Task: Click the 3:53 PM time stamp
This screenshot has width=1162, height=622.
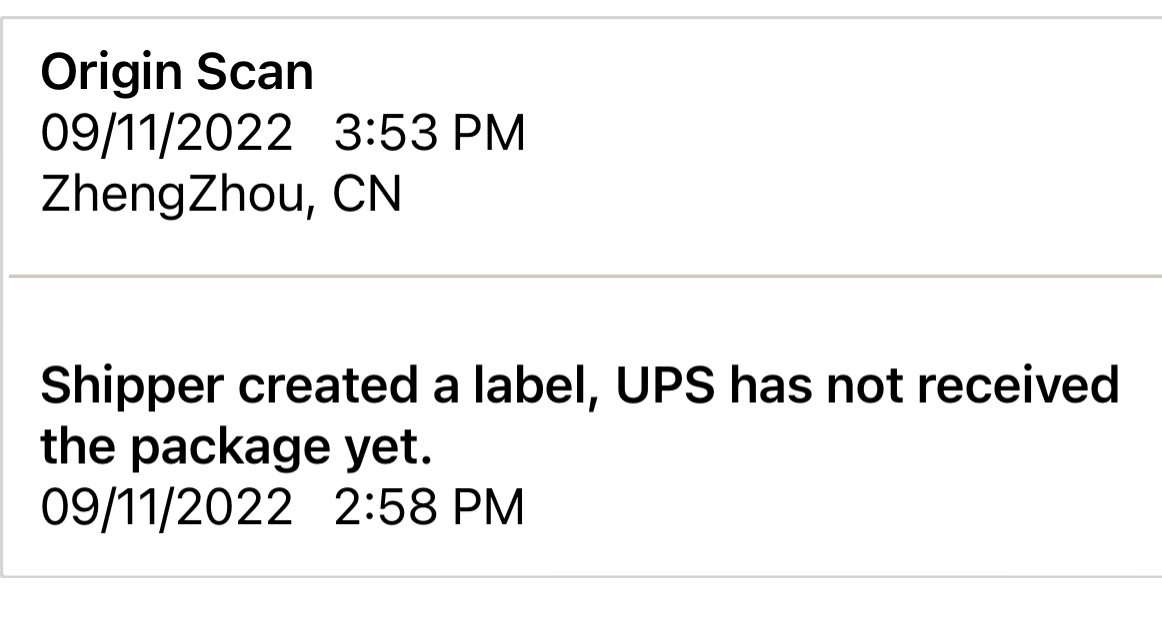Action: click(x=429, y=134)
